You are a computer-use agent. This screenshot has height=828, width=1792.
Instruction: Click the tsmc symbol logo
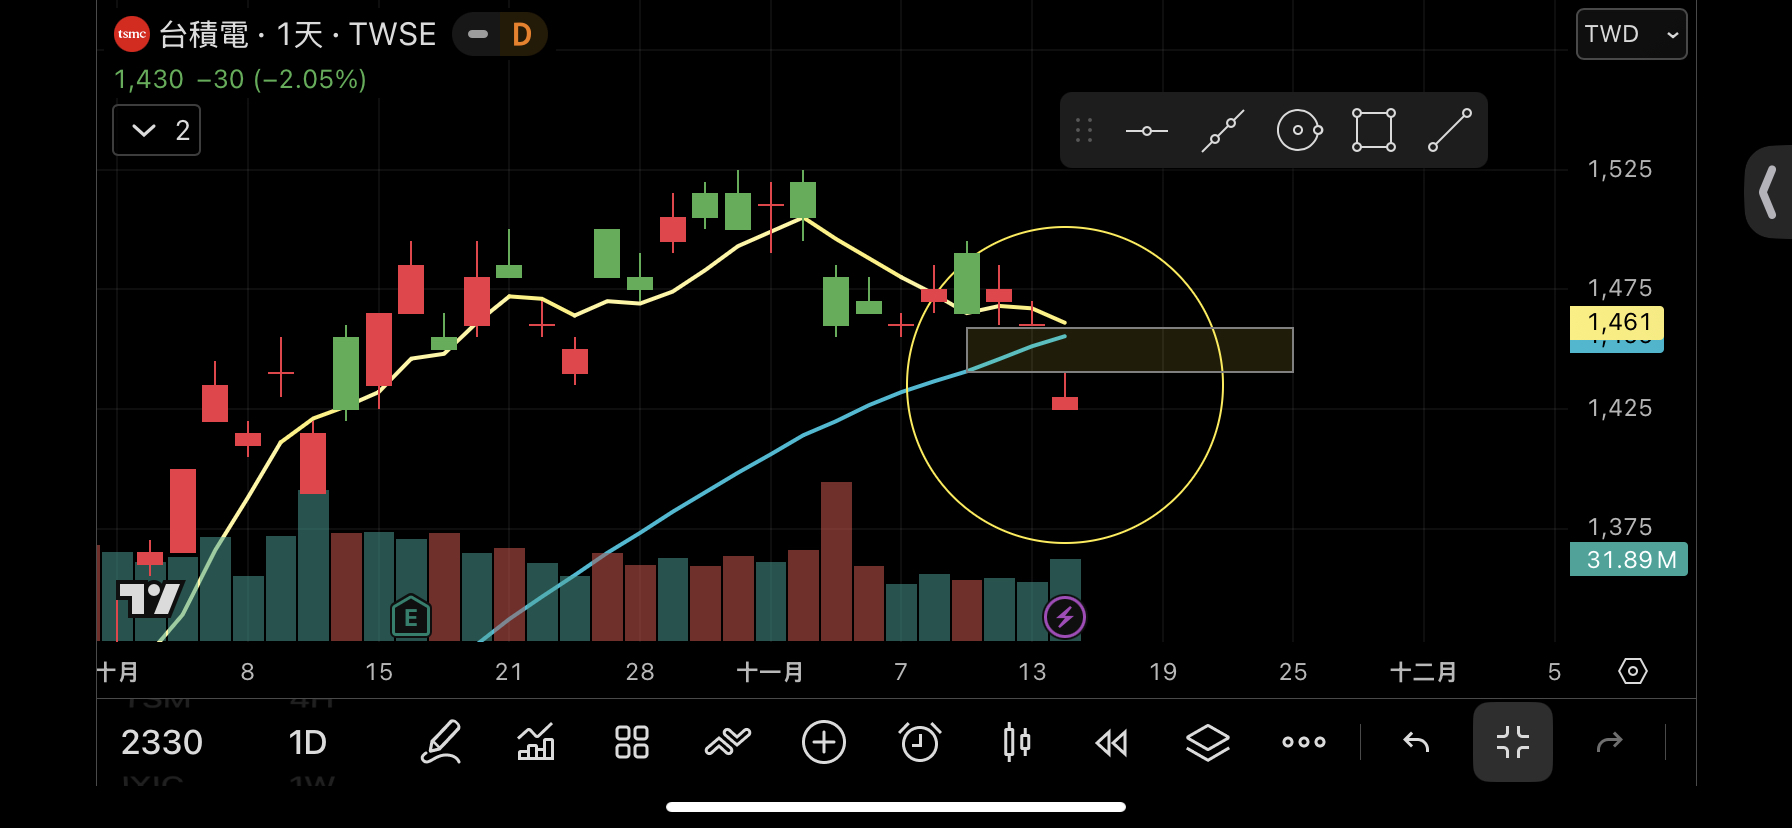pos(132,34)
